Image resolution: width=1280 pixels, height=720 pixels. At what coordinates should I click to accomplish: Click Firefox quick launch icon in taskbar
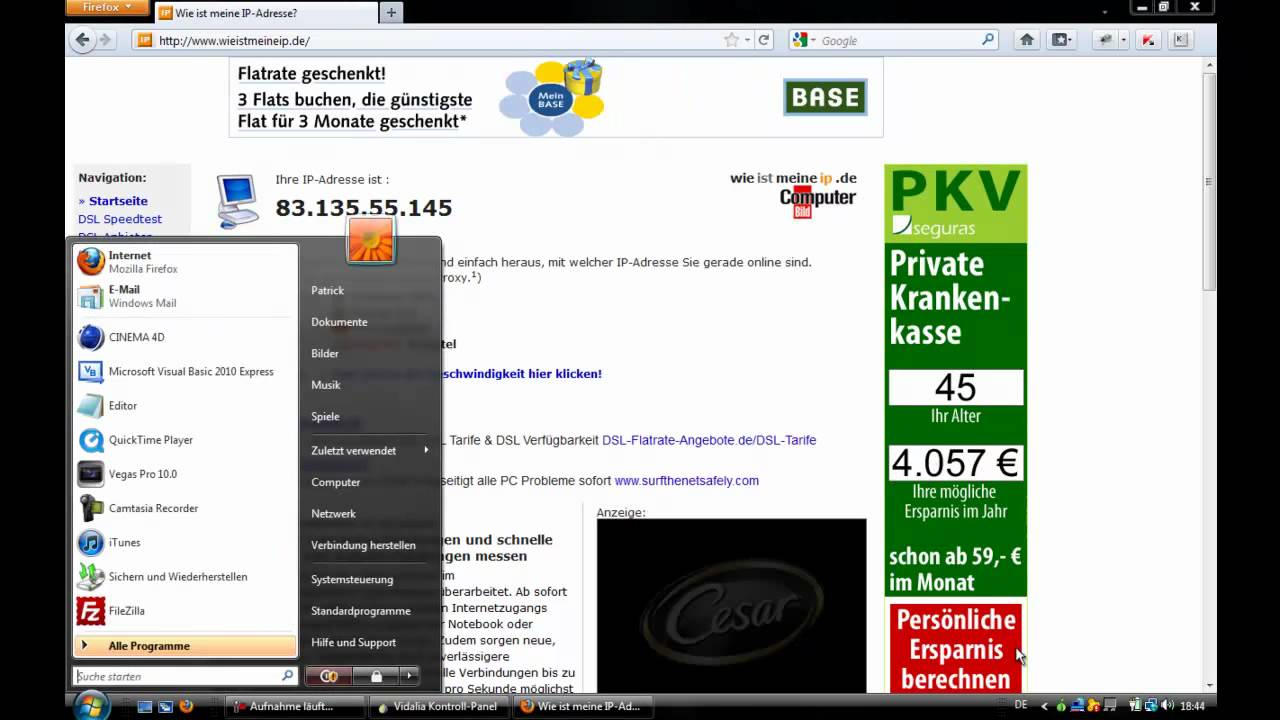pyautogui.click(x=186, y=706)
